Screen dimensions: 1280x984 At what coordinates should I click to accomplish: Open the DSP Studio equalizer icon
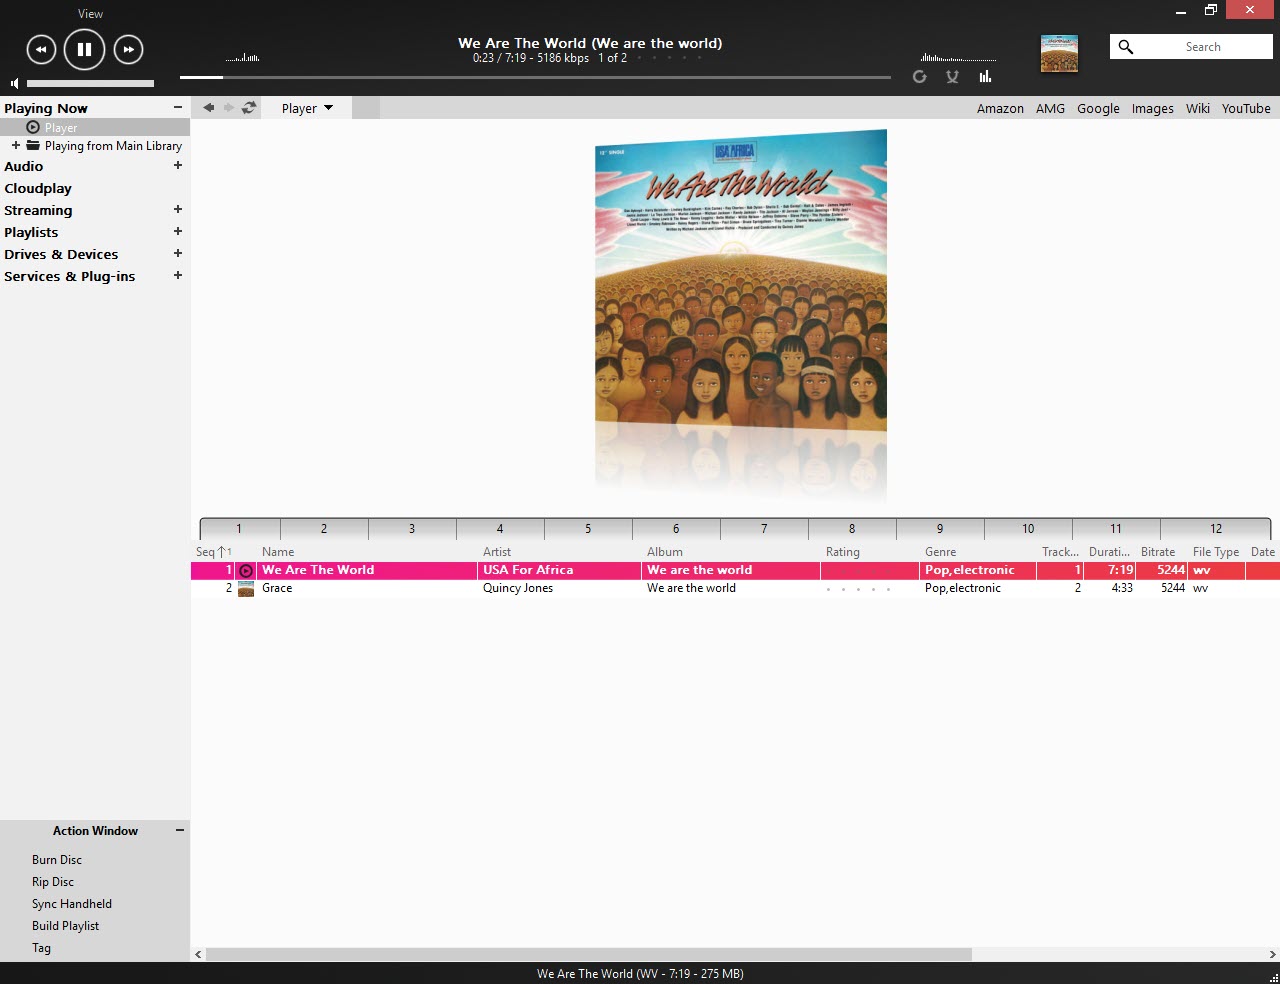985,77
